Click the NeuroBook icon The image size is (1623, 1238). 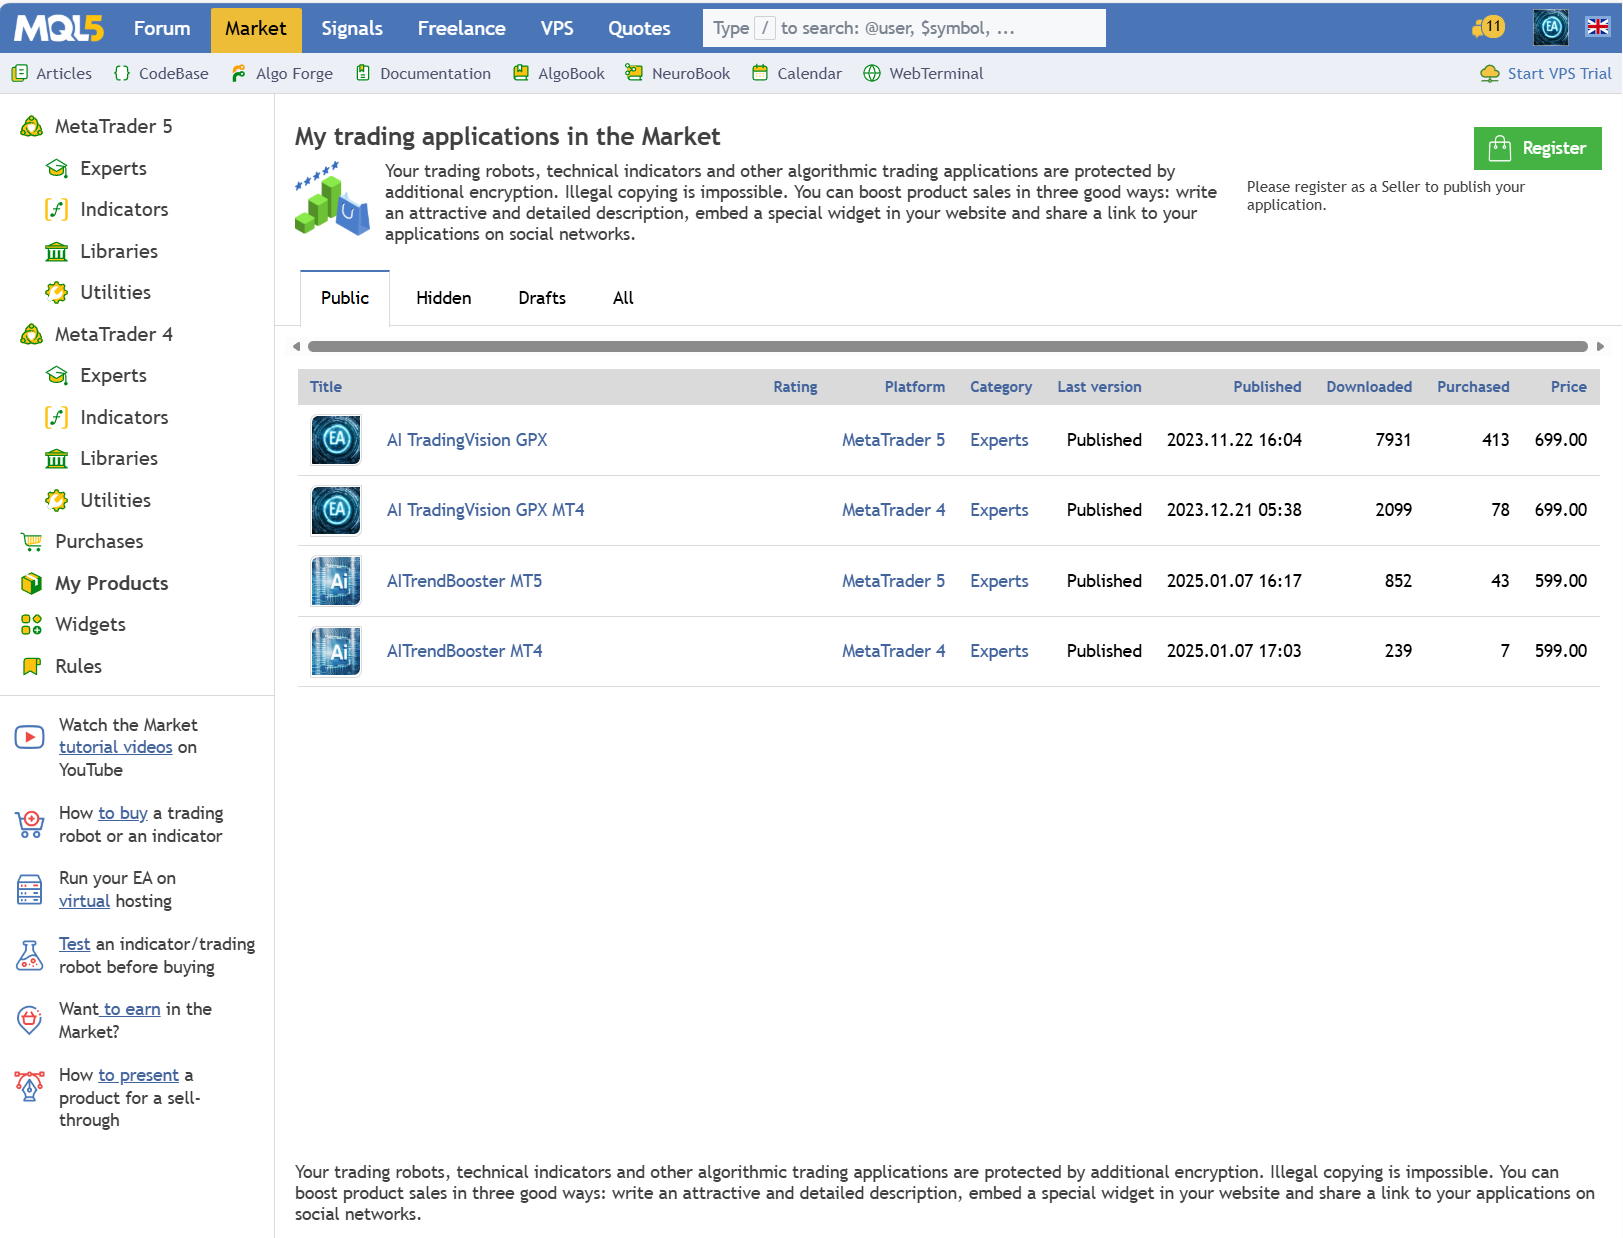coord(634,73)
